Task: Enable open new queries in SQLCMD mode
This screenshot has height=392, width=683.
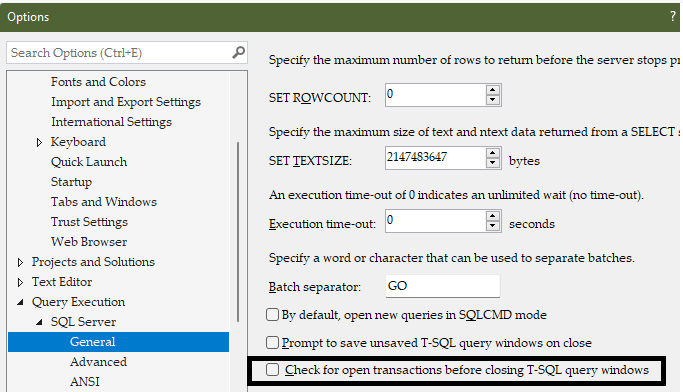Action: pos(272,314)
